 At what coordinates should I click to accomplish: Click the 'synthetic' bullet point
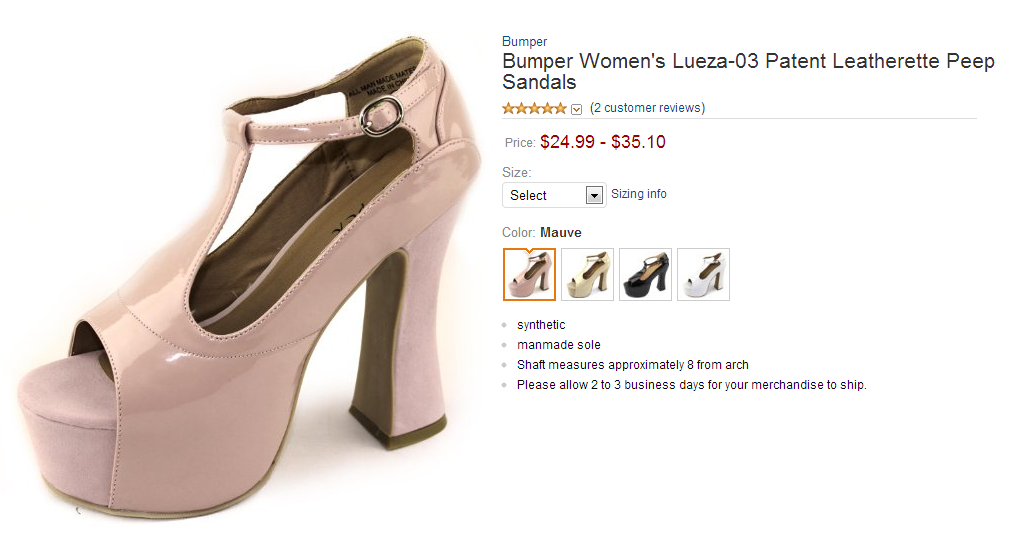tap(541, 325)
